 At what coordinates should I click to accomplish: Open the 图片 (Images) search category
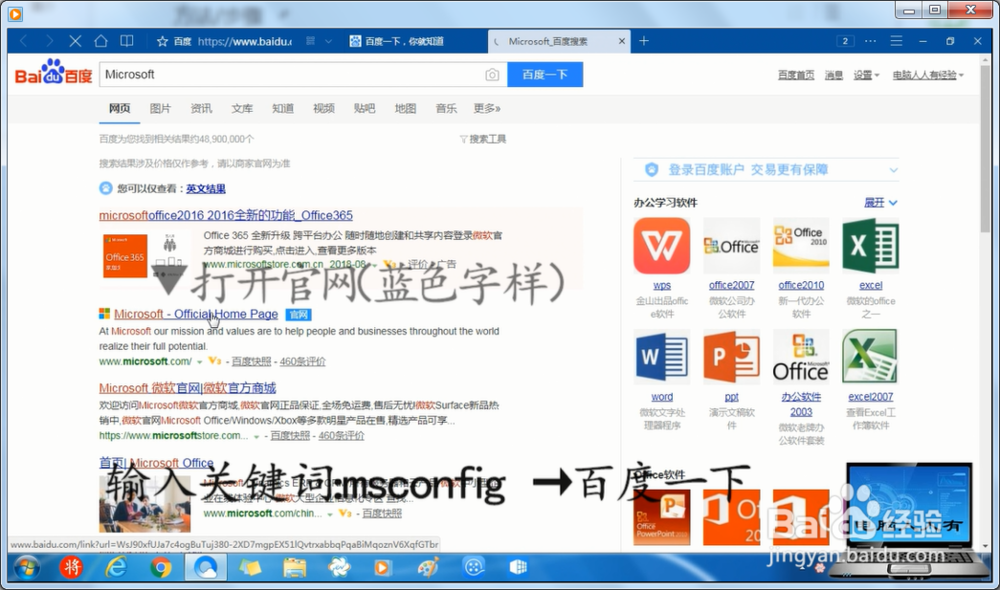pyautogui.click(x=161, y=108)
